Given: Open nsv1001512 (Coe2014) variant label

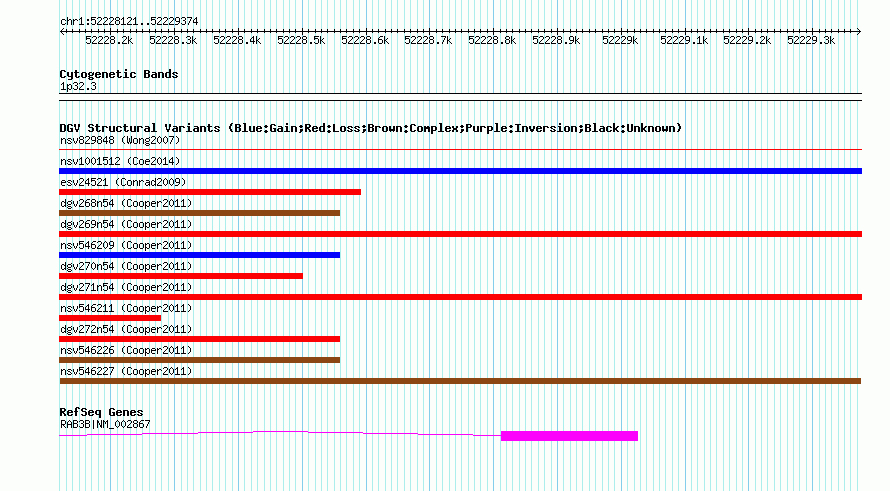Looking at the screenshot, I should tap(120, 161).
